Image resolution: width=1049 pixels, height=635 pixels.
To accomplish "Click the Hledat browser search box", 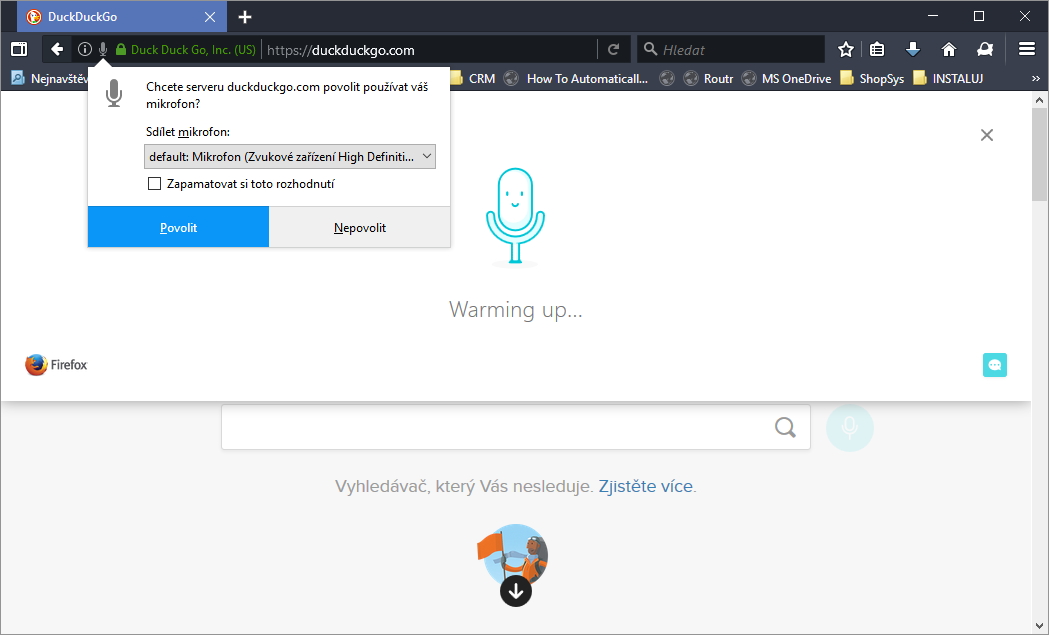I will tap(731, 50).
